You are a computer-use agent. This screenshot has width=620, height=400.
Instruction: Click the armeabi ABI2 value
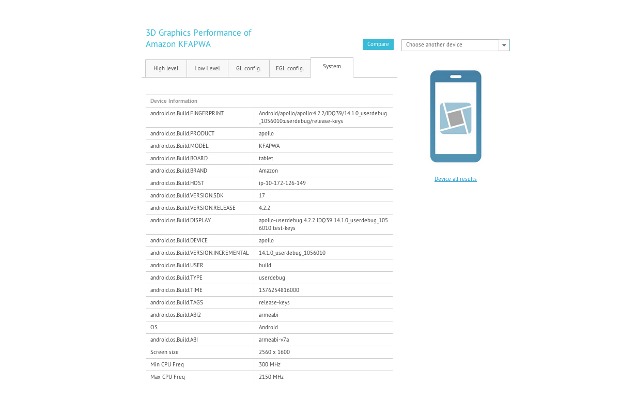pyautogui.click(x=268, y=315)
